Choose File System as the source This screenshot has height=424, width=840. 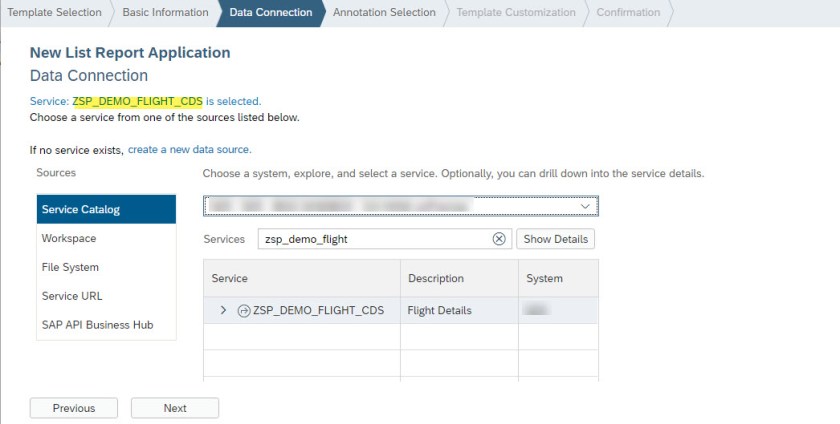click(70, 268)
